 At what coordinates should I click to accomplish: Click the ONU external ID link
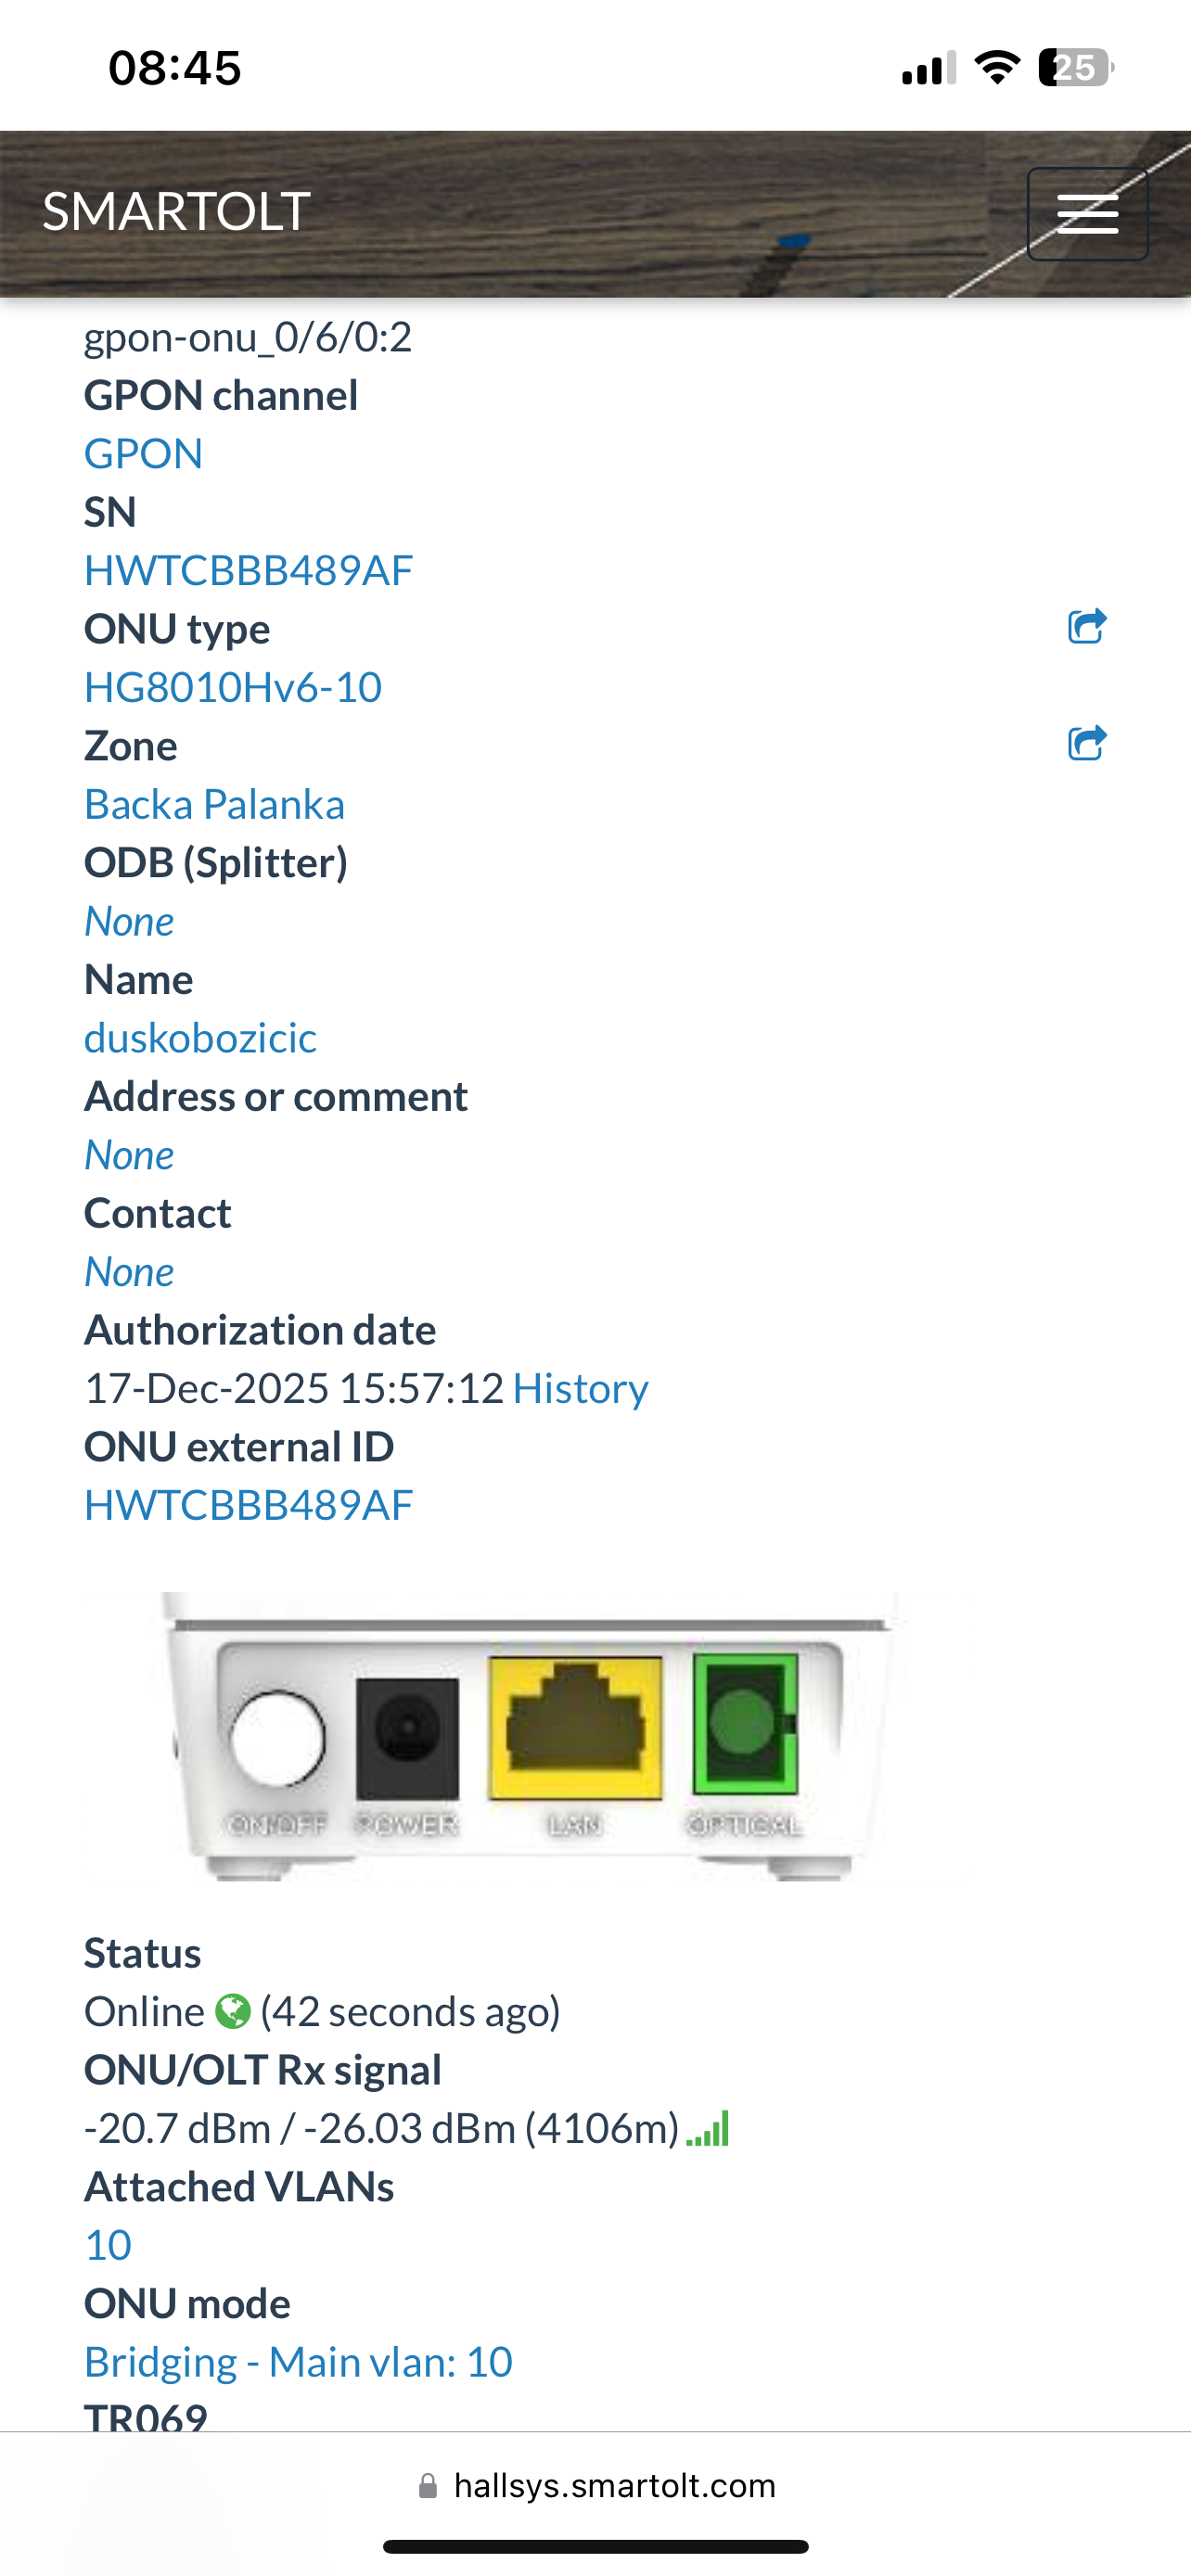tap(248, 1506)
